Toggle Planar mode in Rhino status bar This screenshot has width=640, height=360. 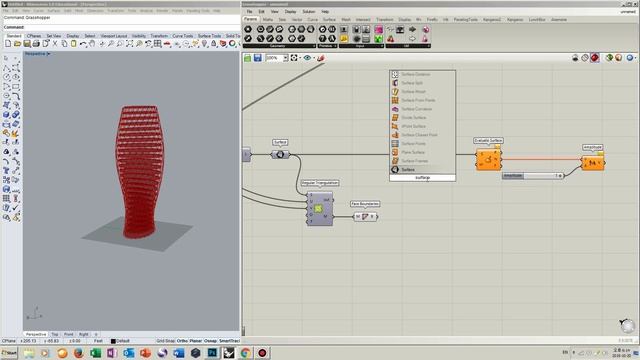196,341
